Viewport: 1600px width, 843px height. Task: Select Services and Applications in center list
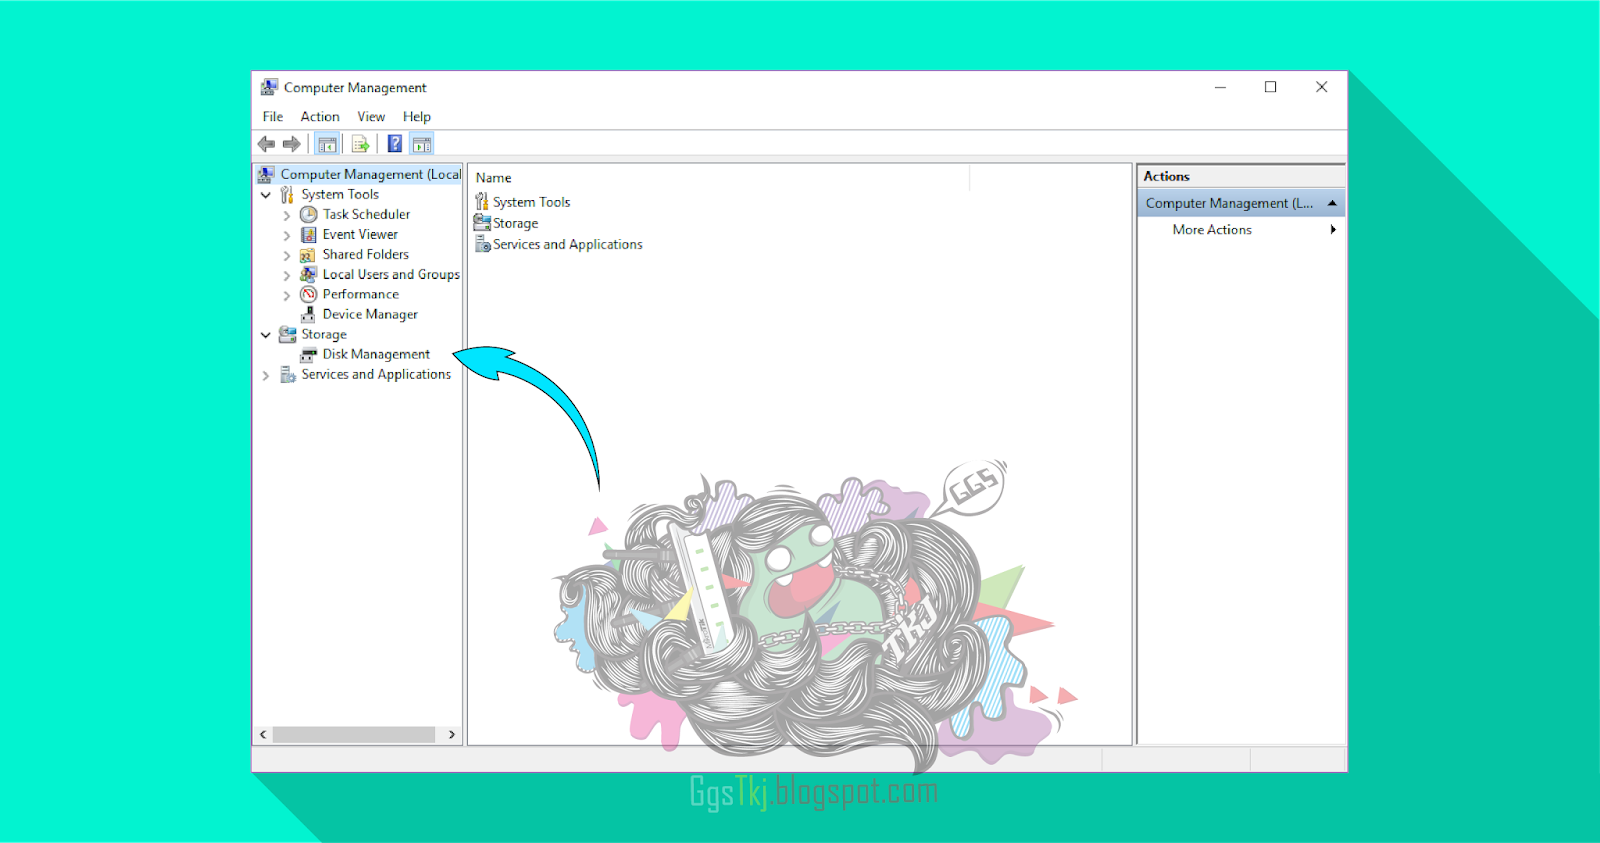coord(567,244)
